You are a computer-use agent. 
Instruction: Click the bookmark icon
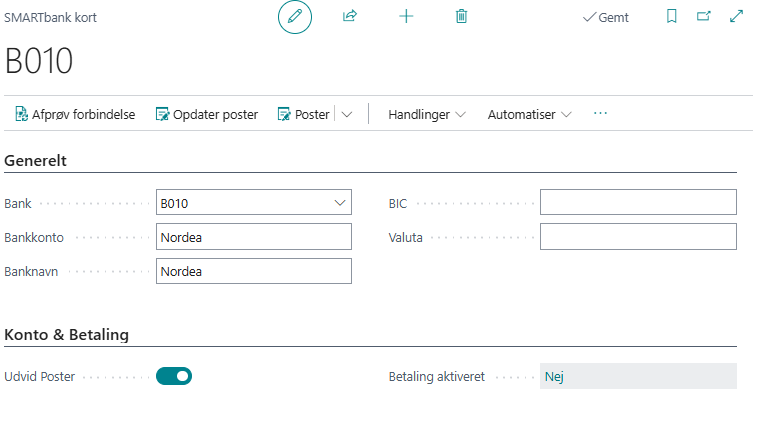[672, 17]
